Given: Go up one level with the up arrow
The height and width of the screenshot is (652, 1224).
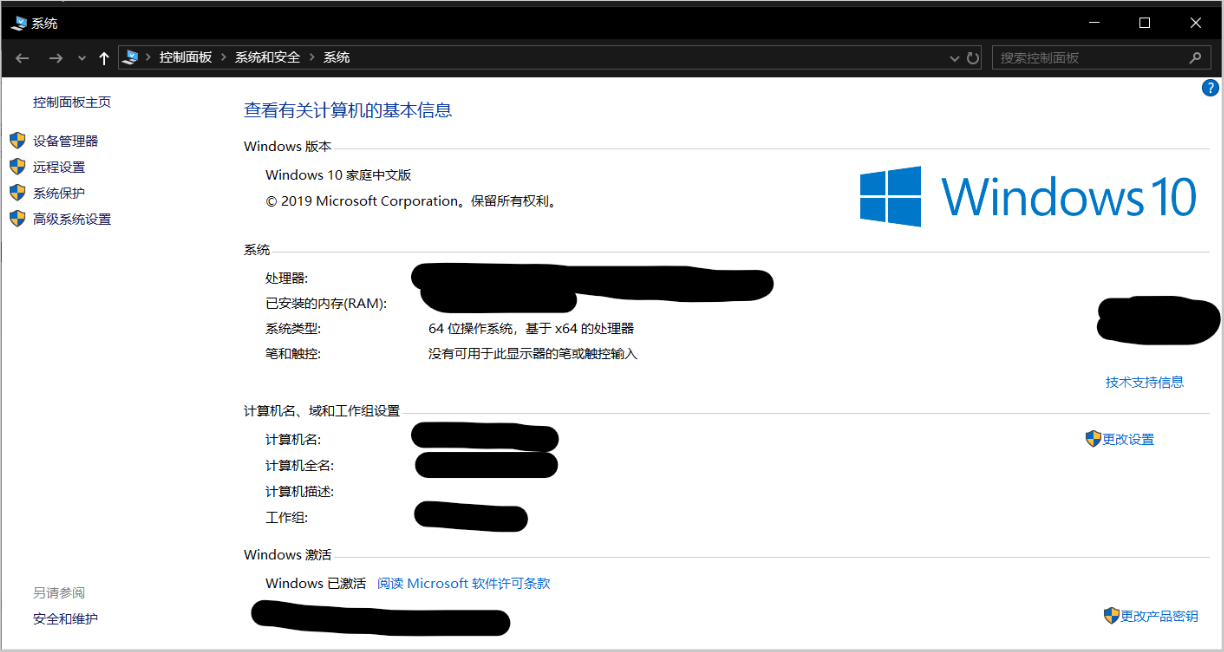Looking at the screenshot, I should (104, 58).
